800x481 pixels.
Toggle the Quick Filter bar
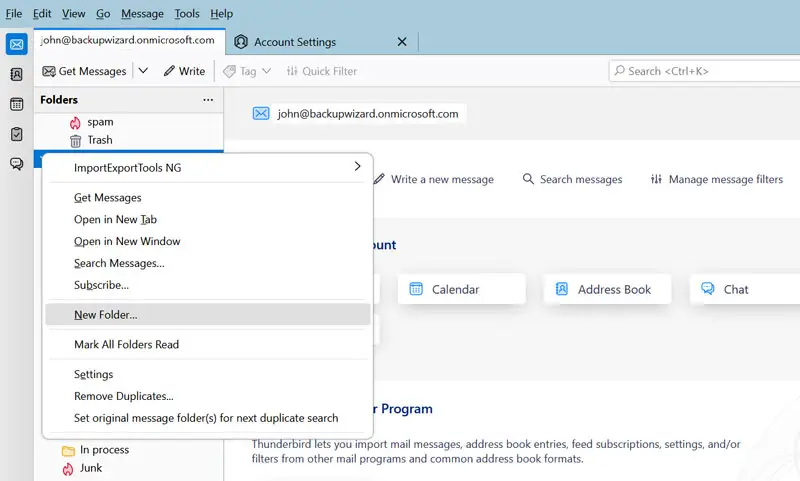coord(321,71)
